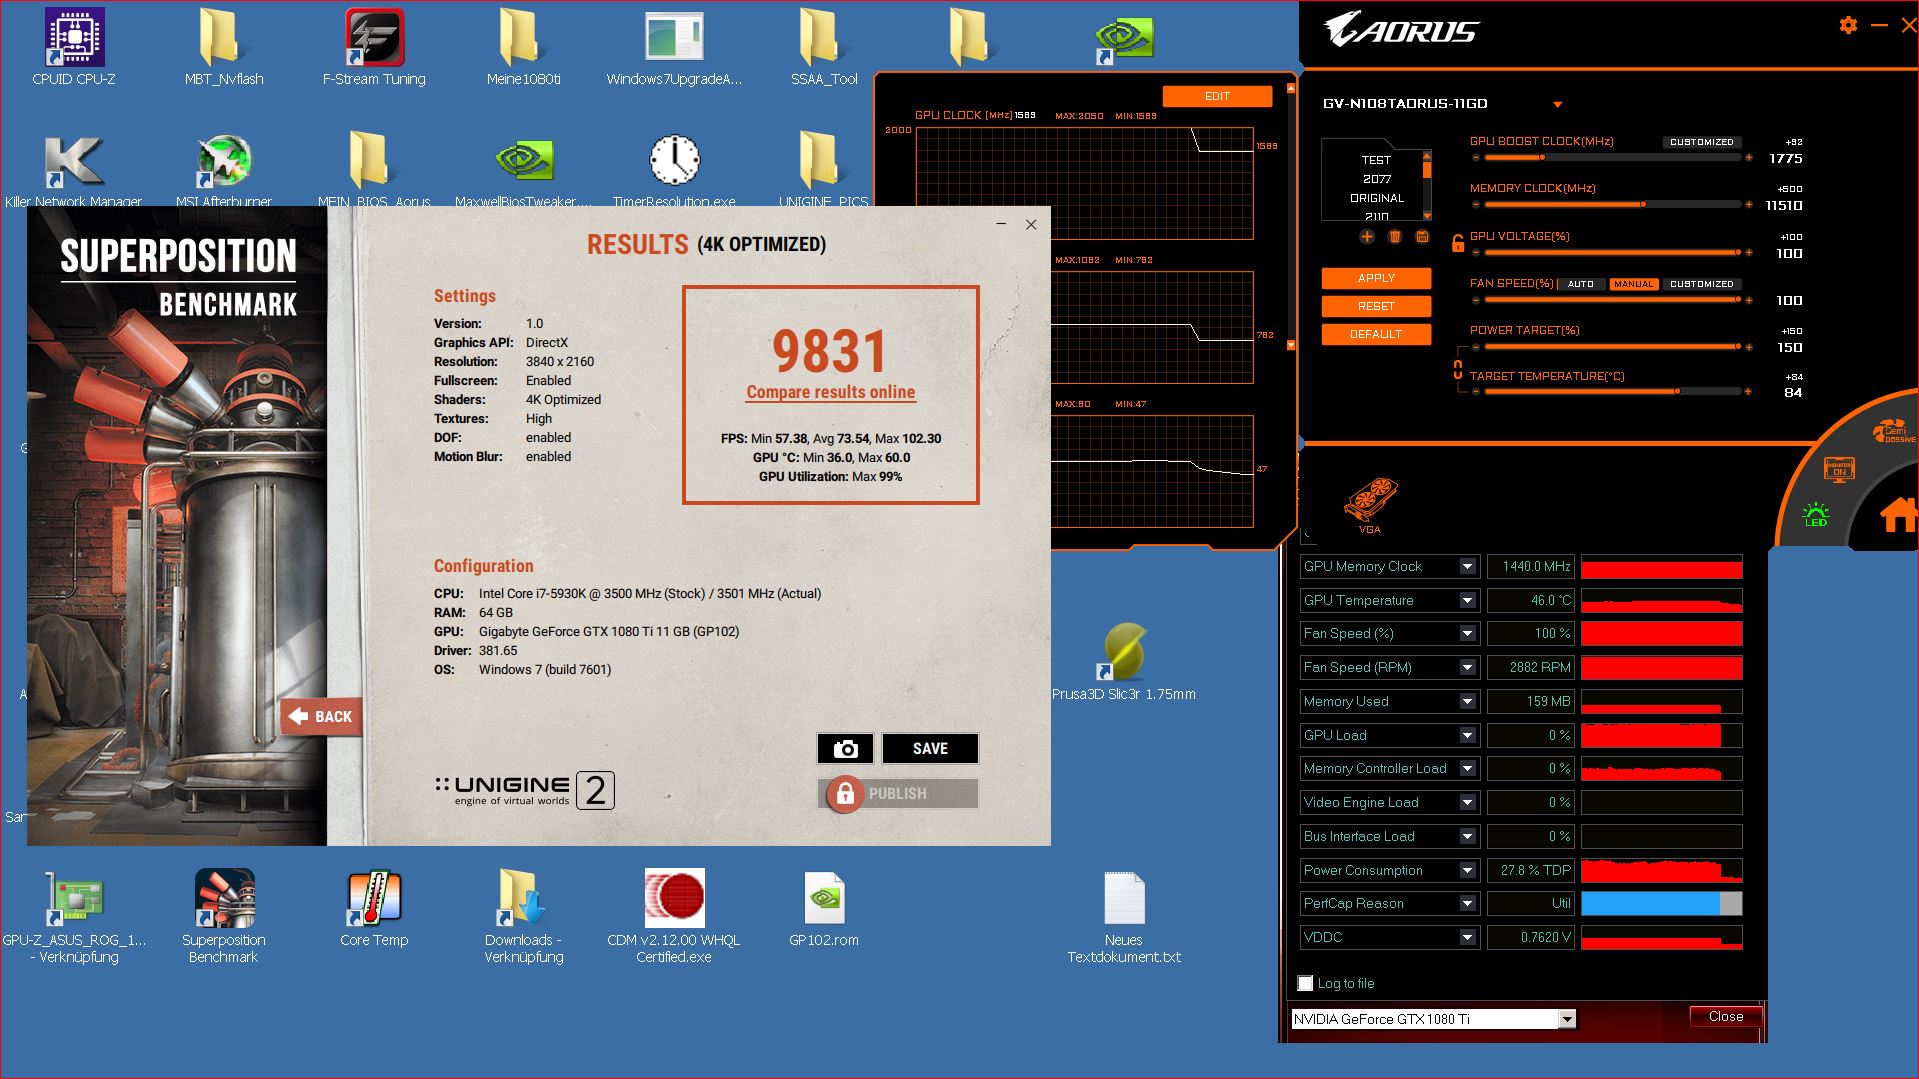Click EDIT on the monitoring graph
Viewport: 1919px width, 1079px height.
(x=1217, y=96)
